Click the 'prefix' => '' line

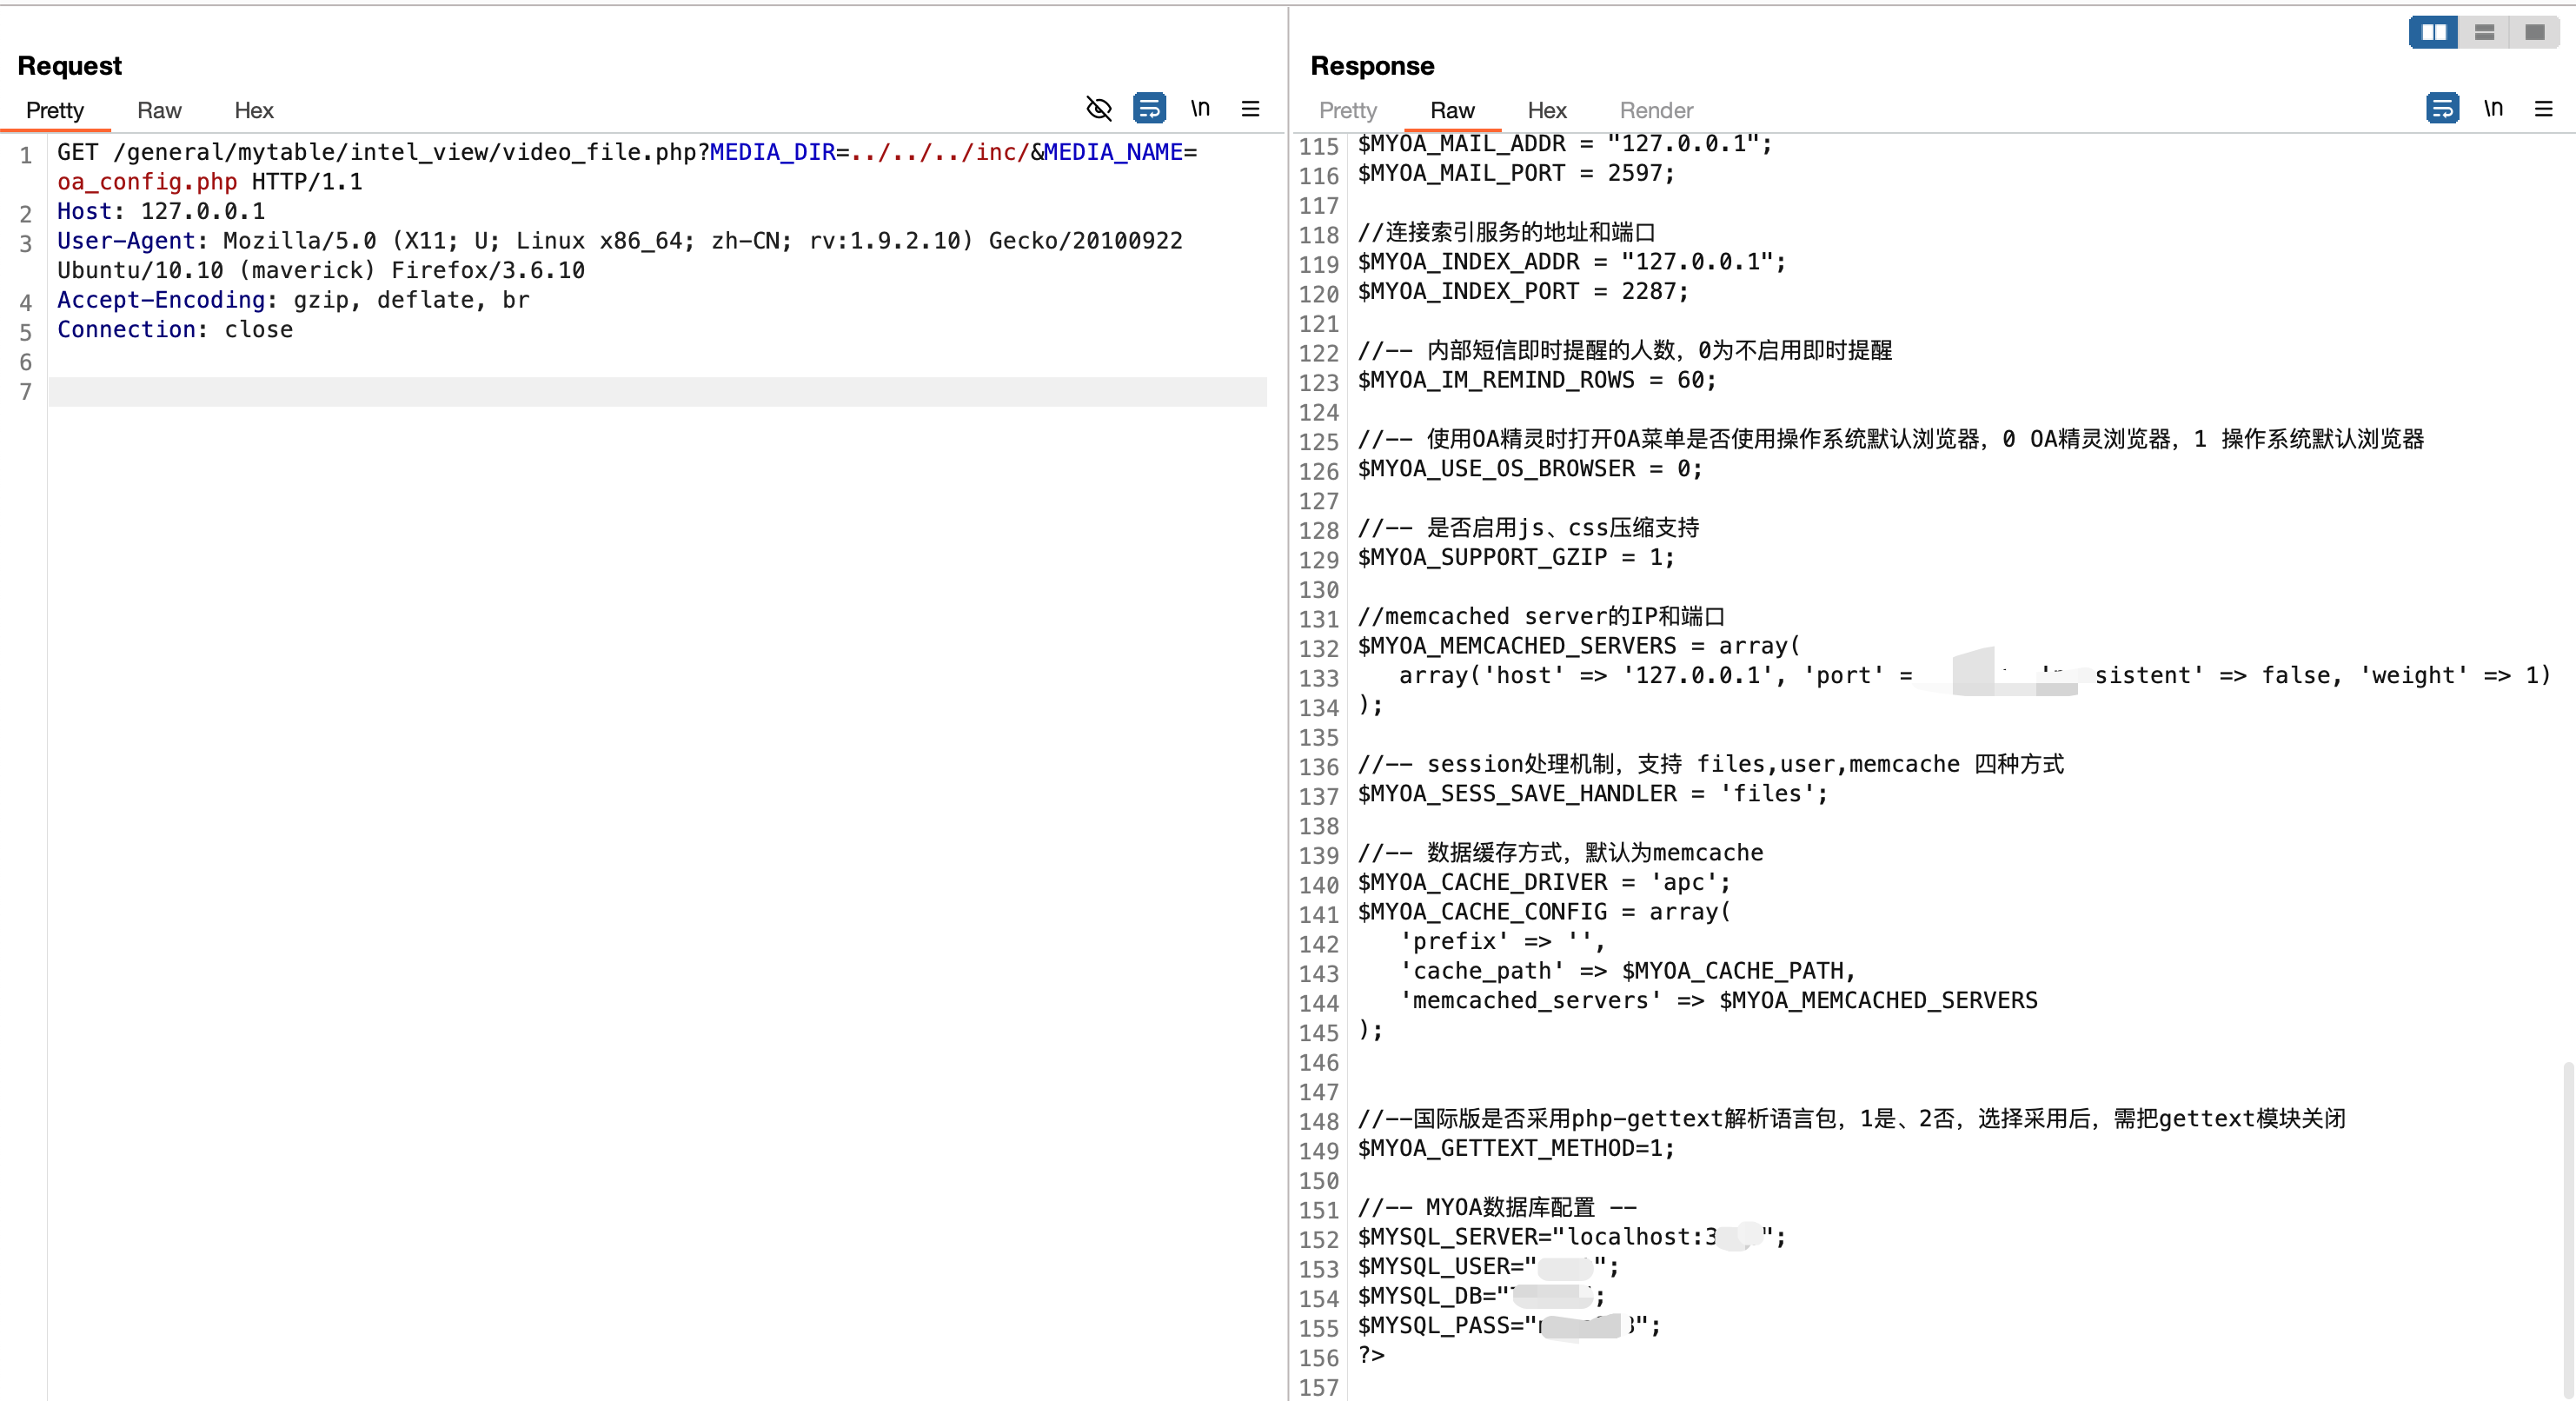1502,941
